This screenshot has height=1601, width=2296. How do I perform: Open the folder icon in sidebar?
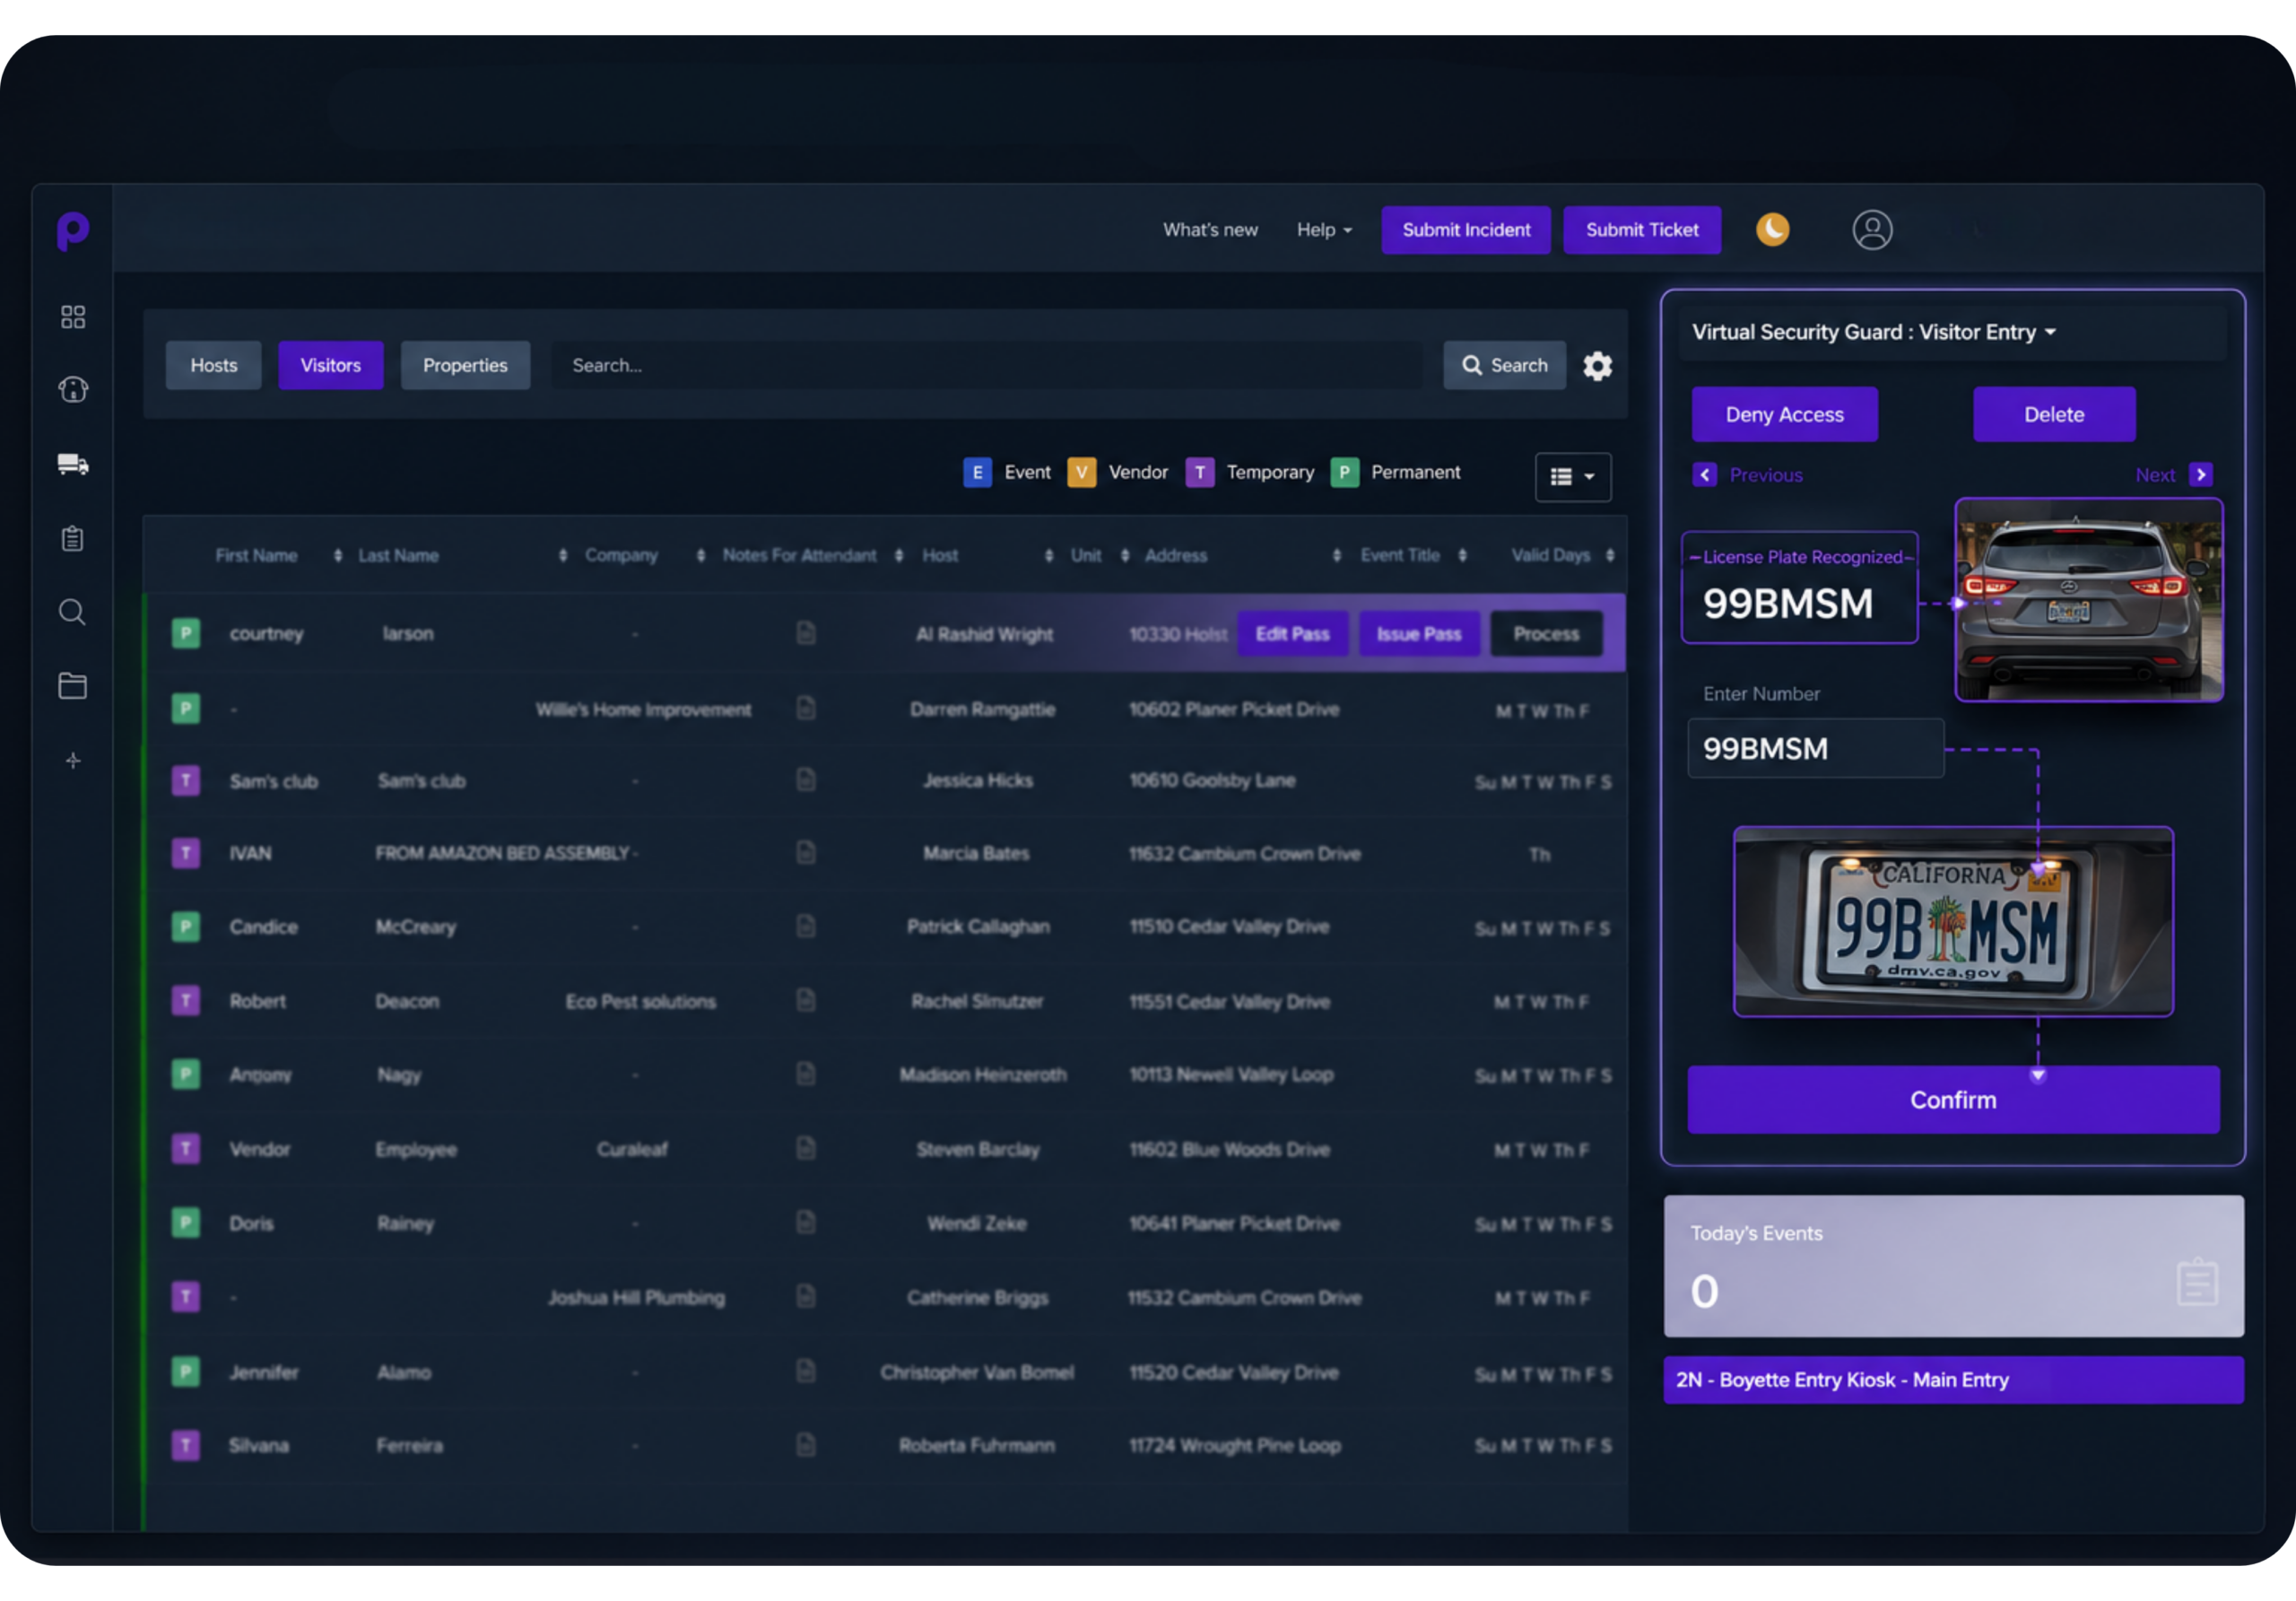pyautogui.click(x=73, y=686)
